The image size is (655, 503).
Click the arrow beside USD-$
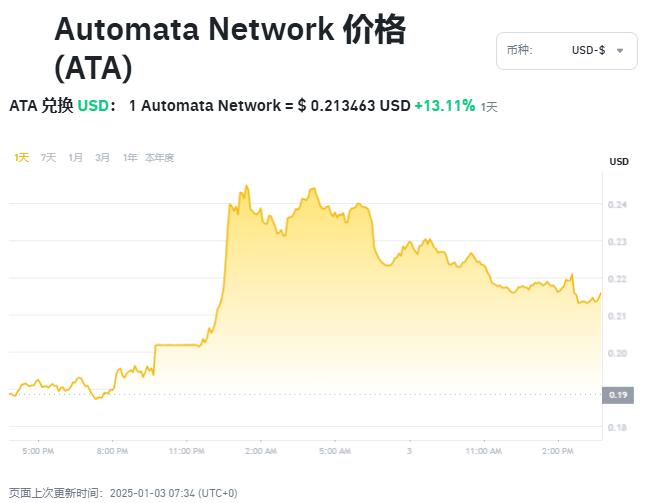[620, 50]
